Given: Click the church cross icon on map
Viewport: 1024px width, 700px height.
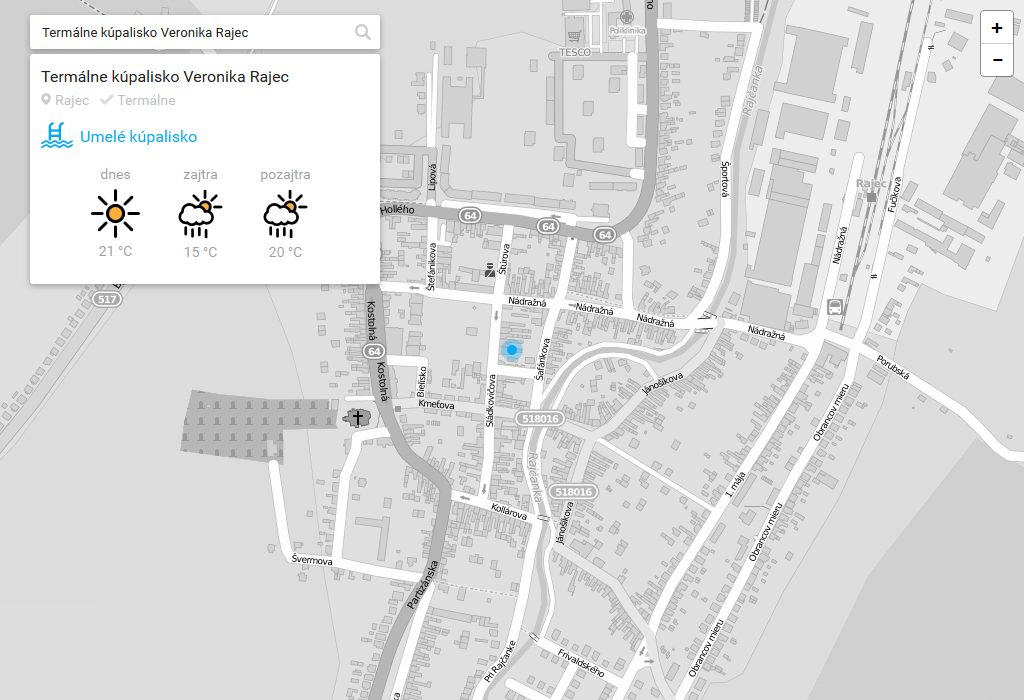Looking at the screenshot, I should pyautogui.click(x=357, y=417).
